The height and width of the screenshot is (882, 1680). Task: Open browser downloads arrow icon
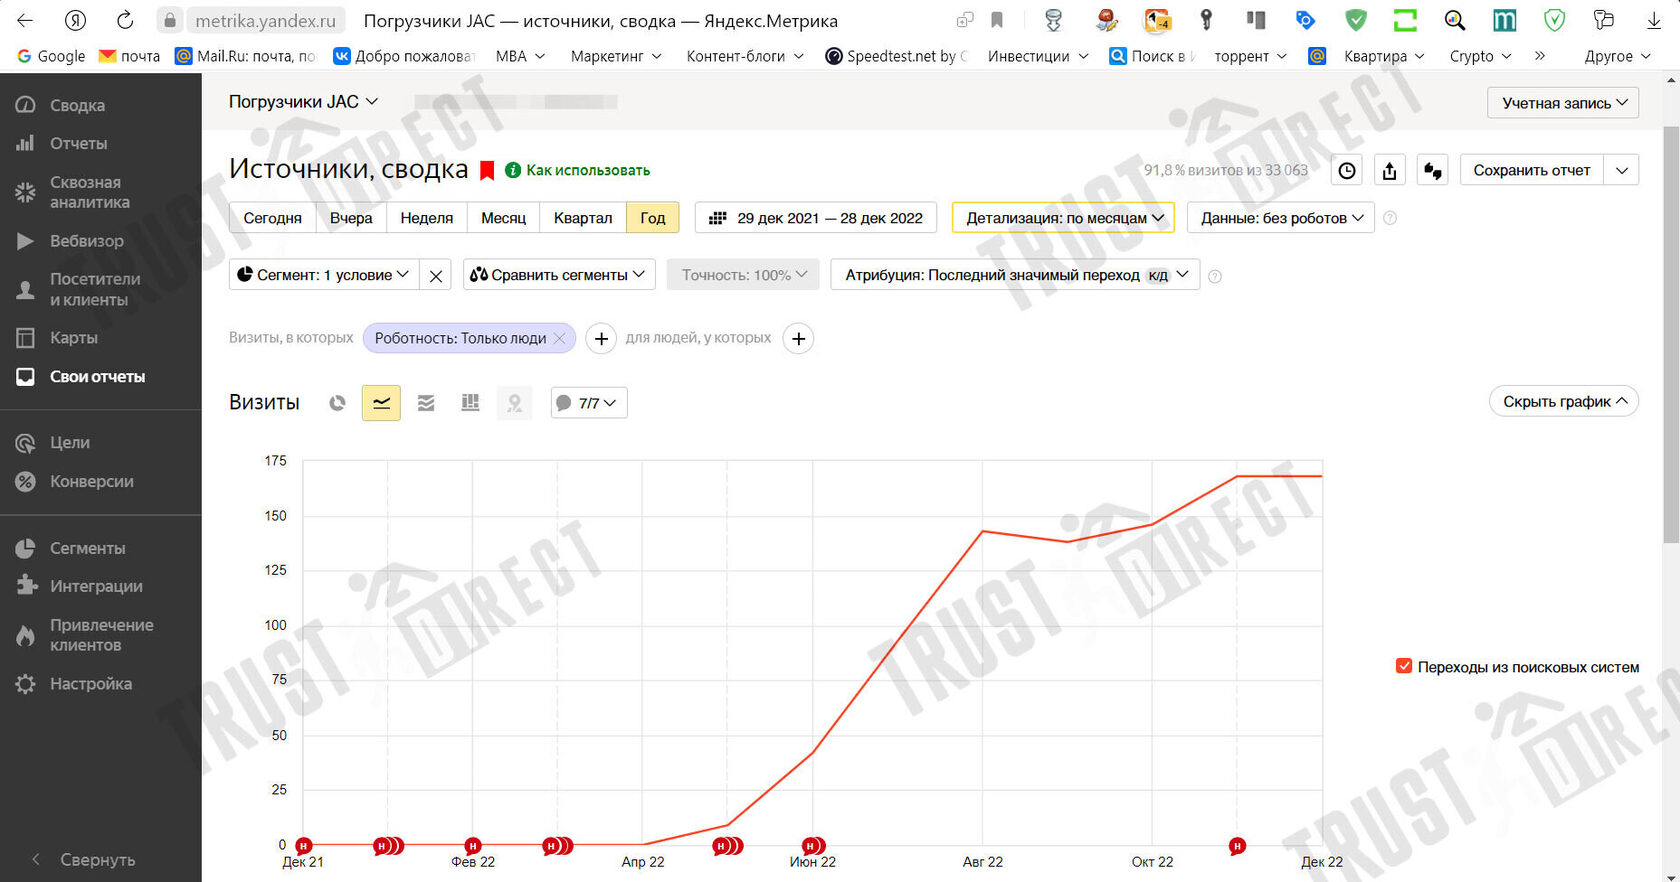1653,20
